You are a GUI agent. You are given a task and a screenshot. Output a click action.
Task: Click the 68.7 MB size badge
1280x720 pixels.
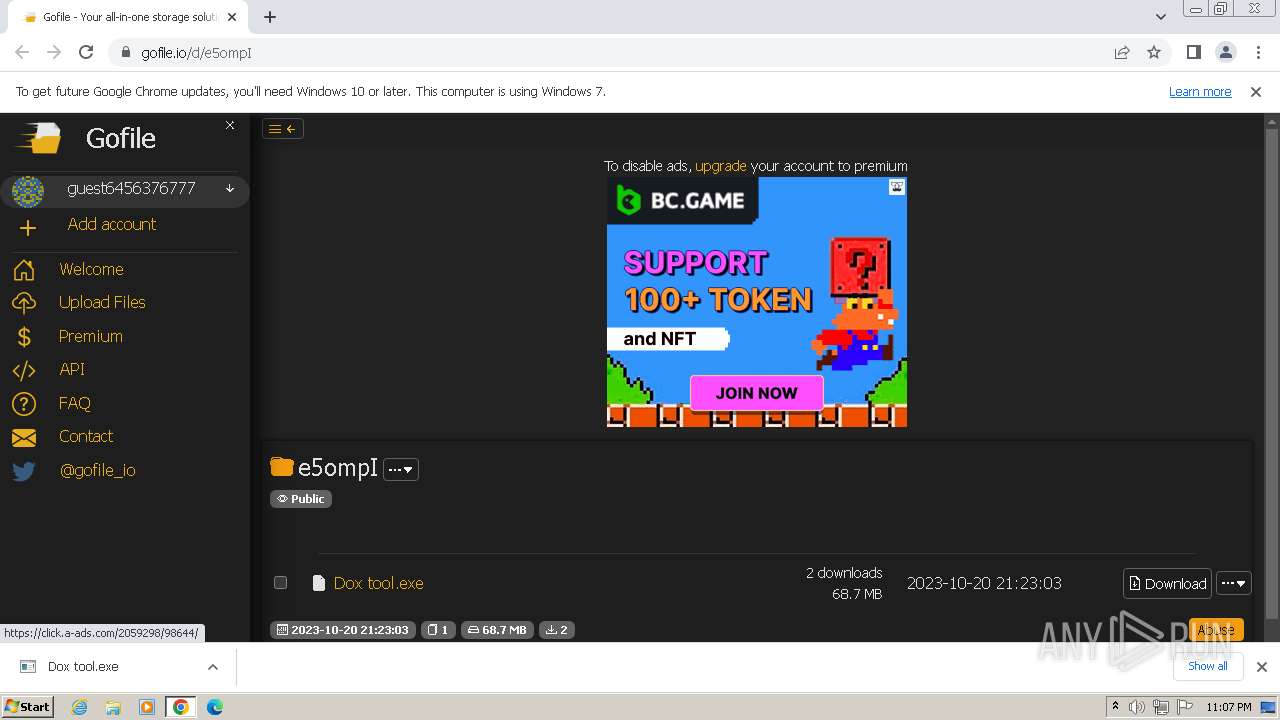497,630
